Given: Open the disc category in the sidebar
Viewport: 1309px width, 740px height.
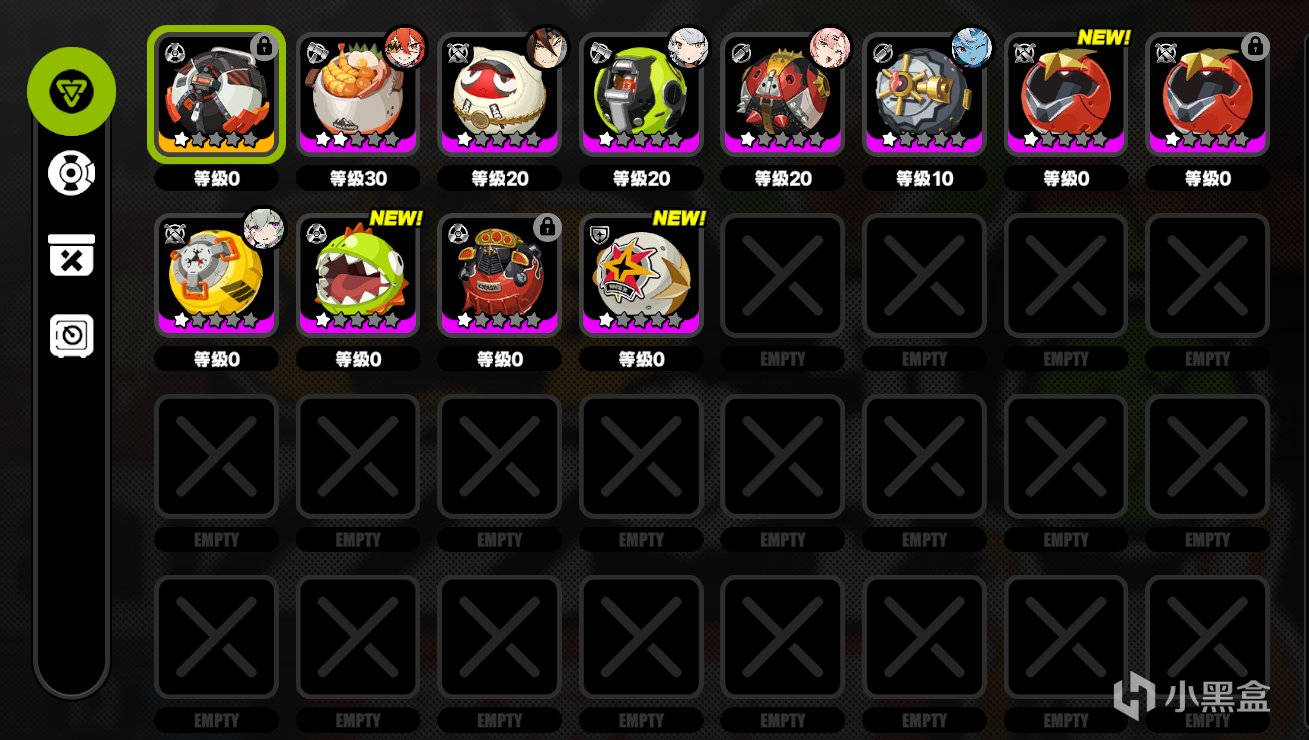Looking at the screenshot, I should (x=72, y=173).
